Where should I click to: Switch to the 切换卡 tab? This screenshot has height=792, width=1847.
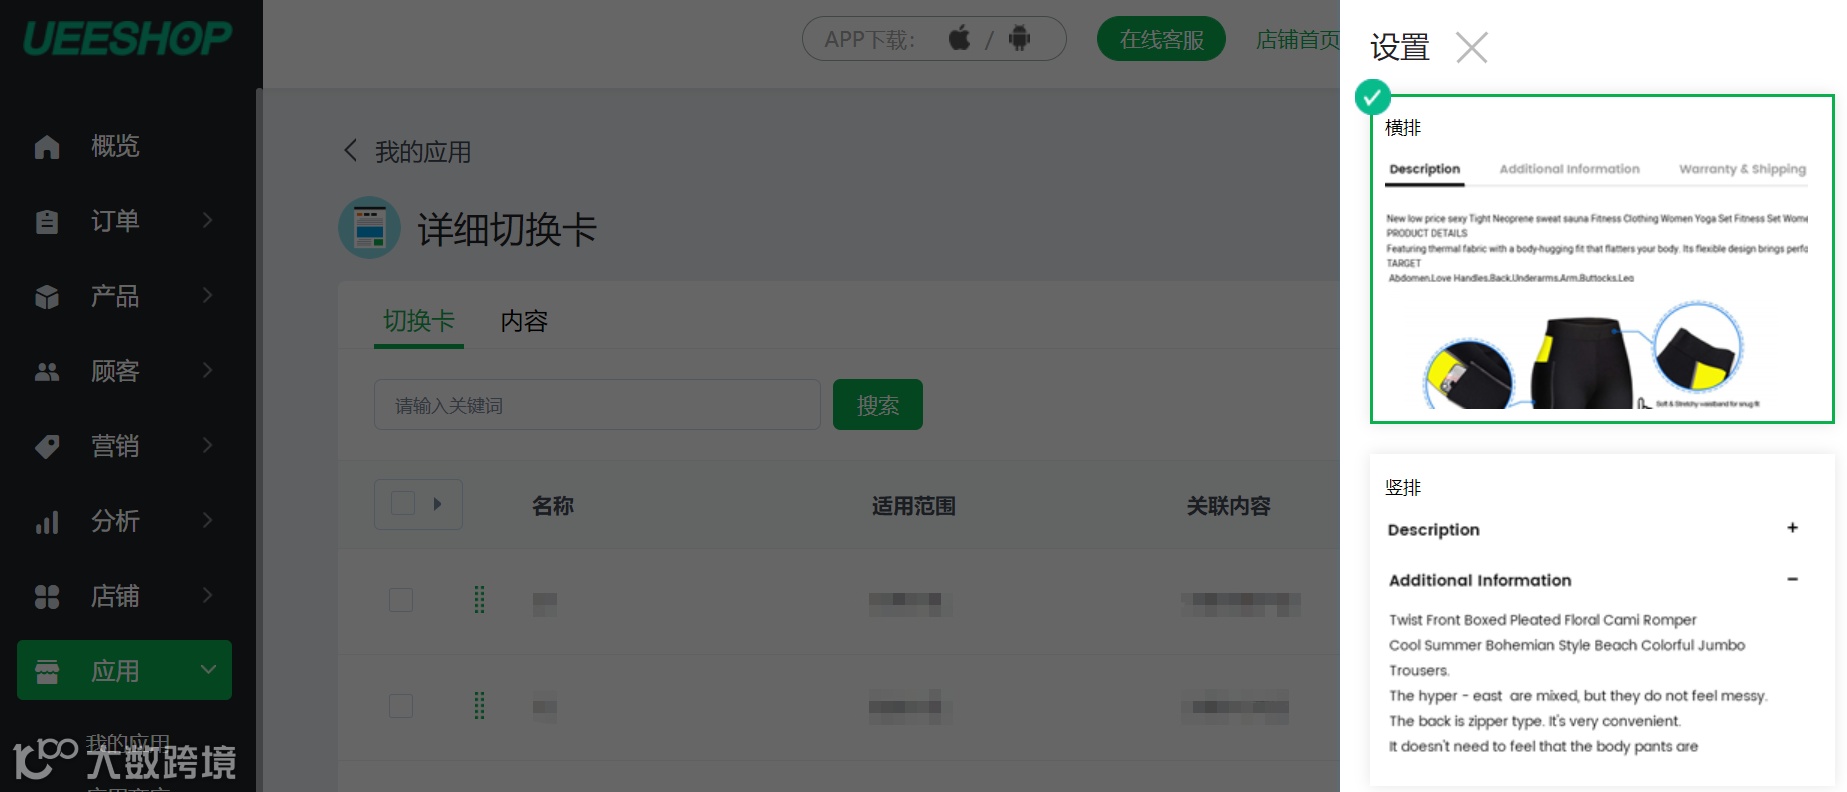(x=419, y=321)
